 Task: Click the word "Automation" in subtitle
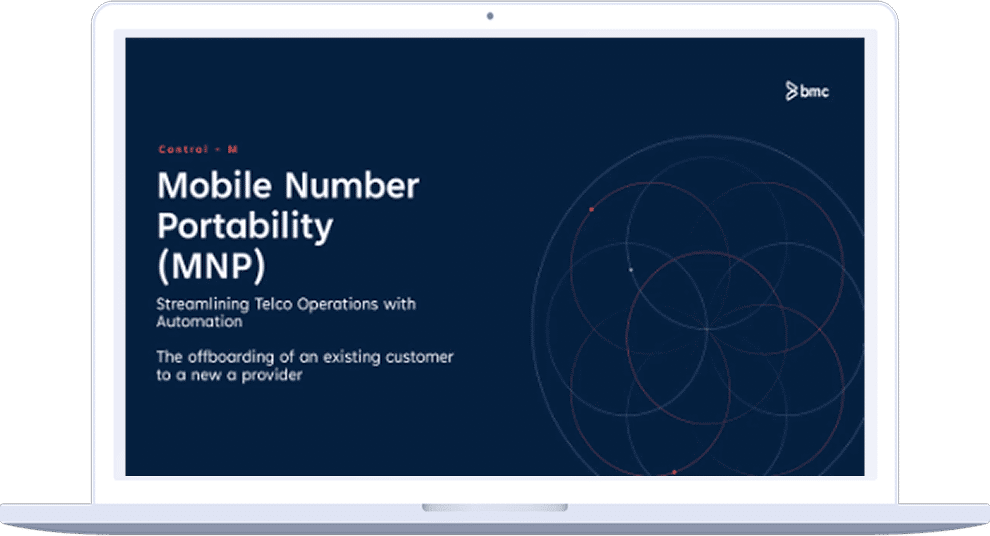coord(199,322)
